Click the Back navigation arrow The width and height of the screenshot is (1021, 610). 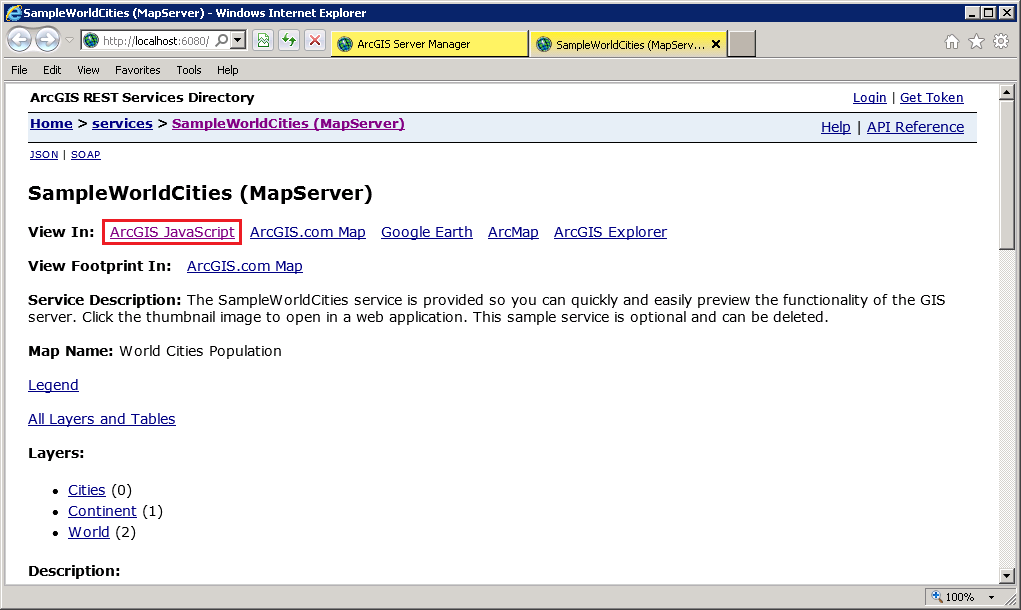(x=19, y=40)
